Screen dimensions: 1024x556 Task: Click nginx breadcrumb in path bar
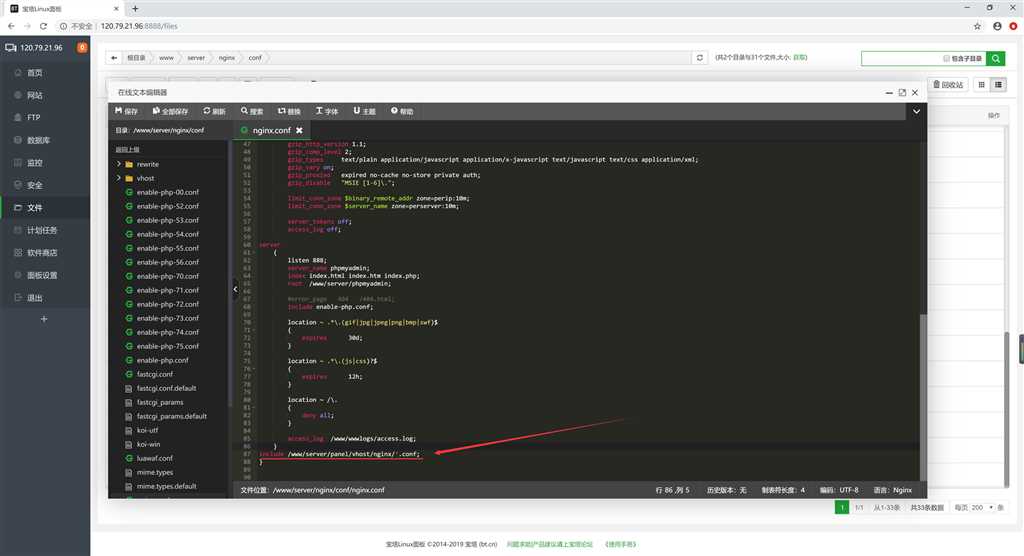click(227, 57)
